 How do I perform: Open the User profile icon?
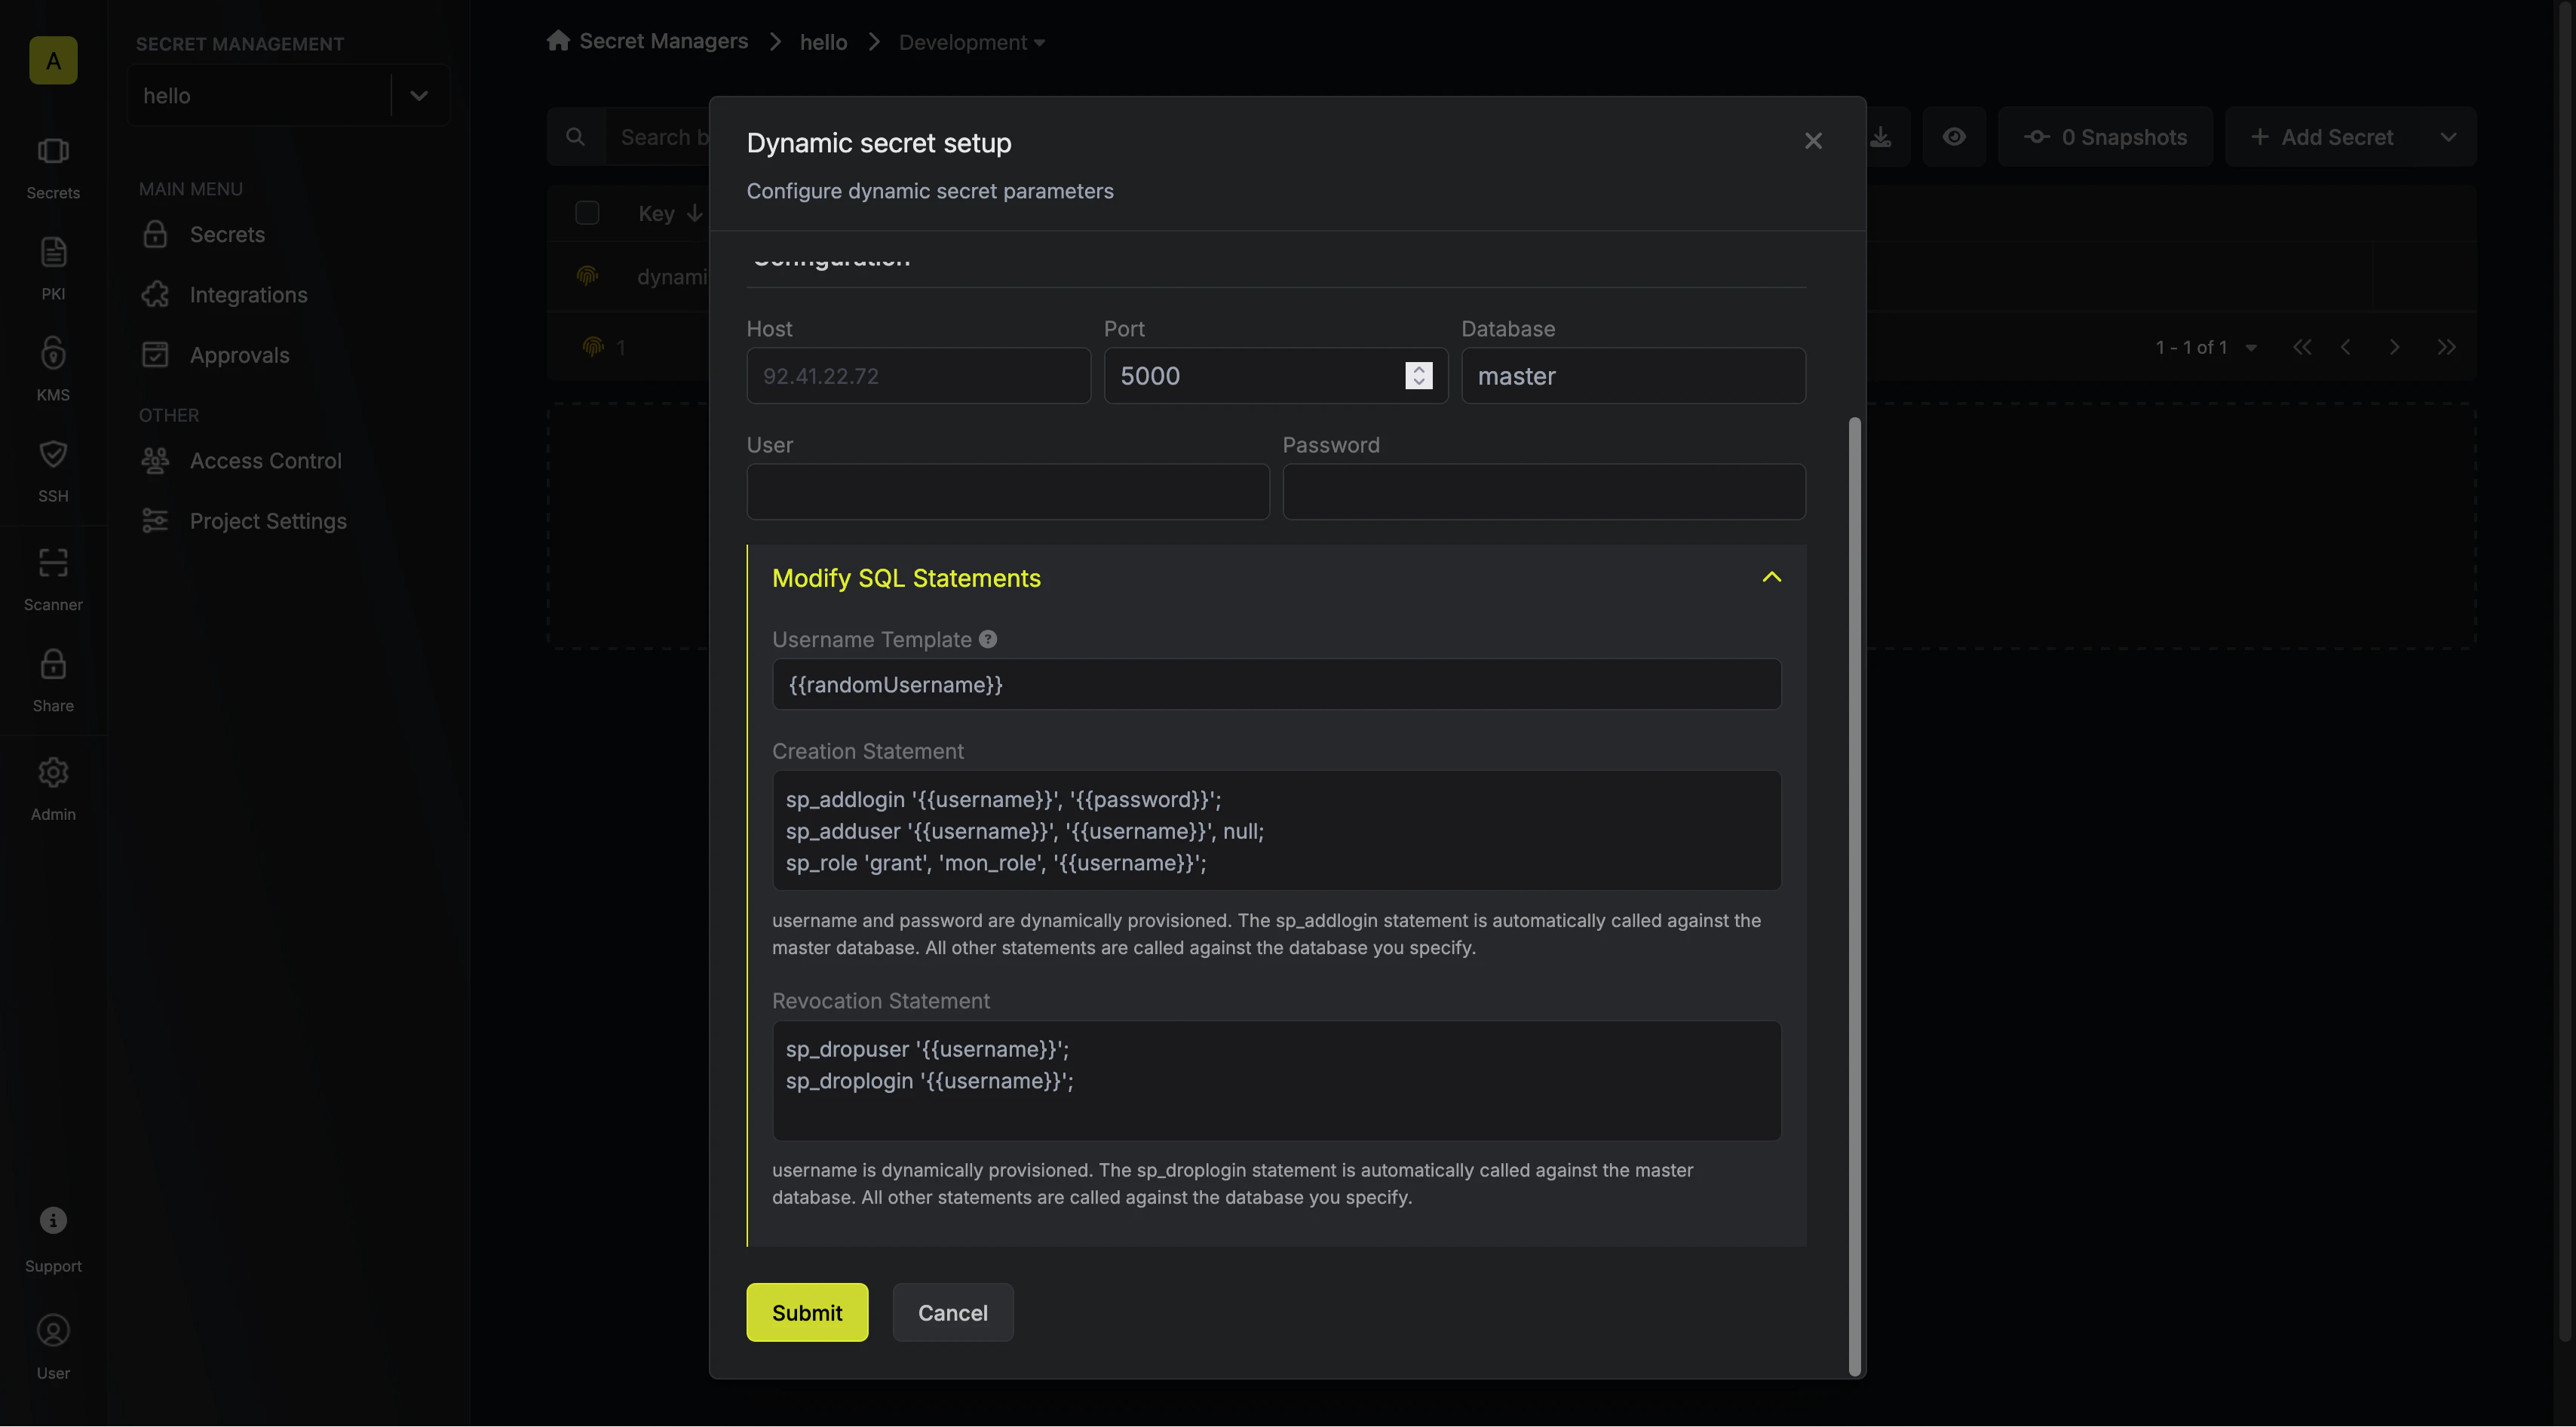coord(53,1331)
